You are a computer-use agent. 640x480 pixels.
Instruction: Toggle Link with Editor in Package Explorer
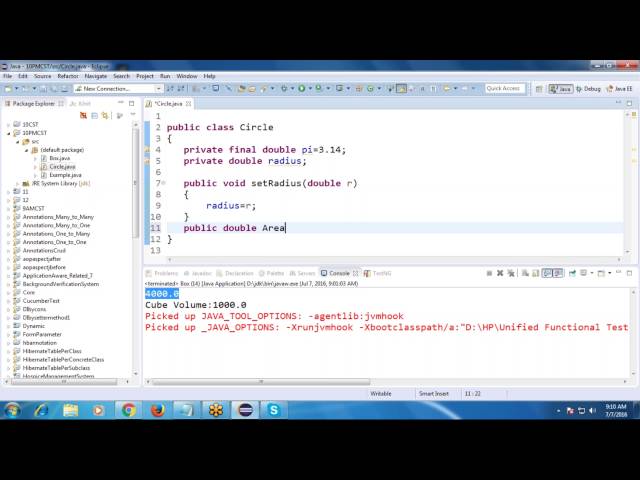[105, 116]
